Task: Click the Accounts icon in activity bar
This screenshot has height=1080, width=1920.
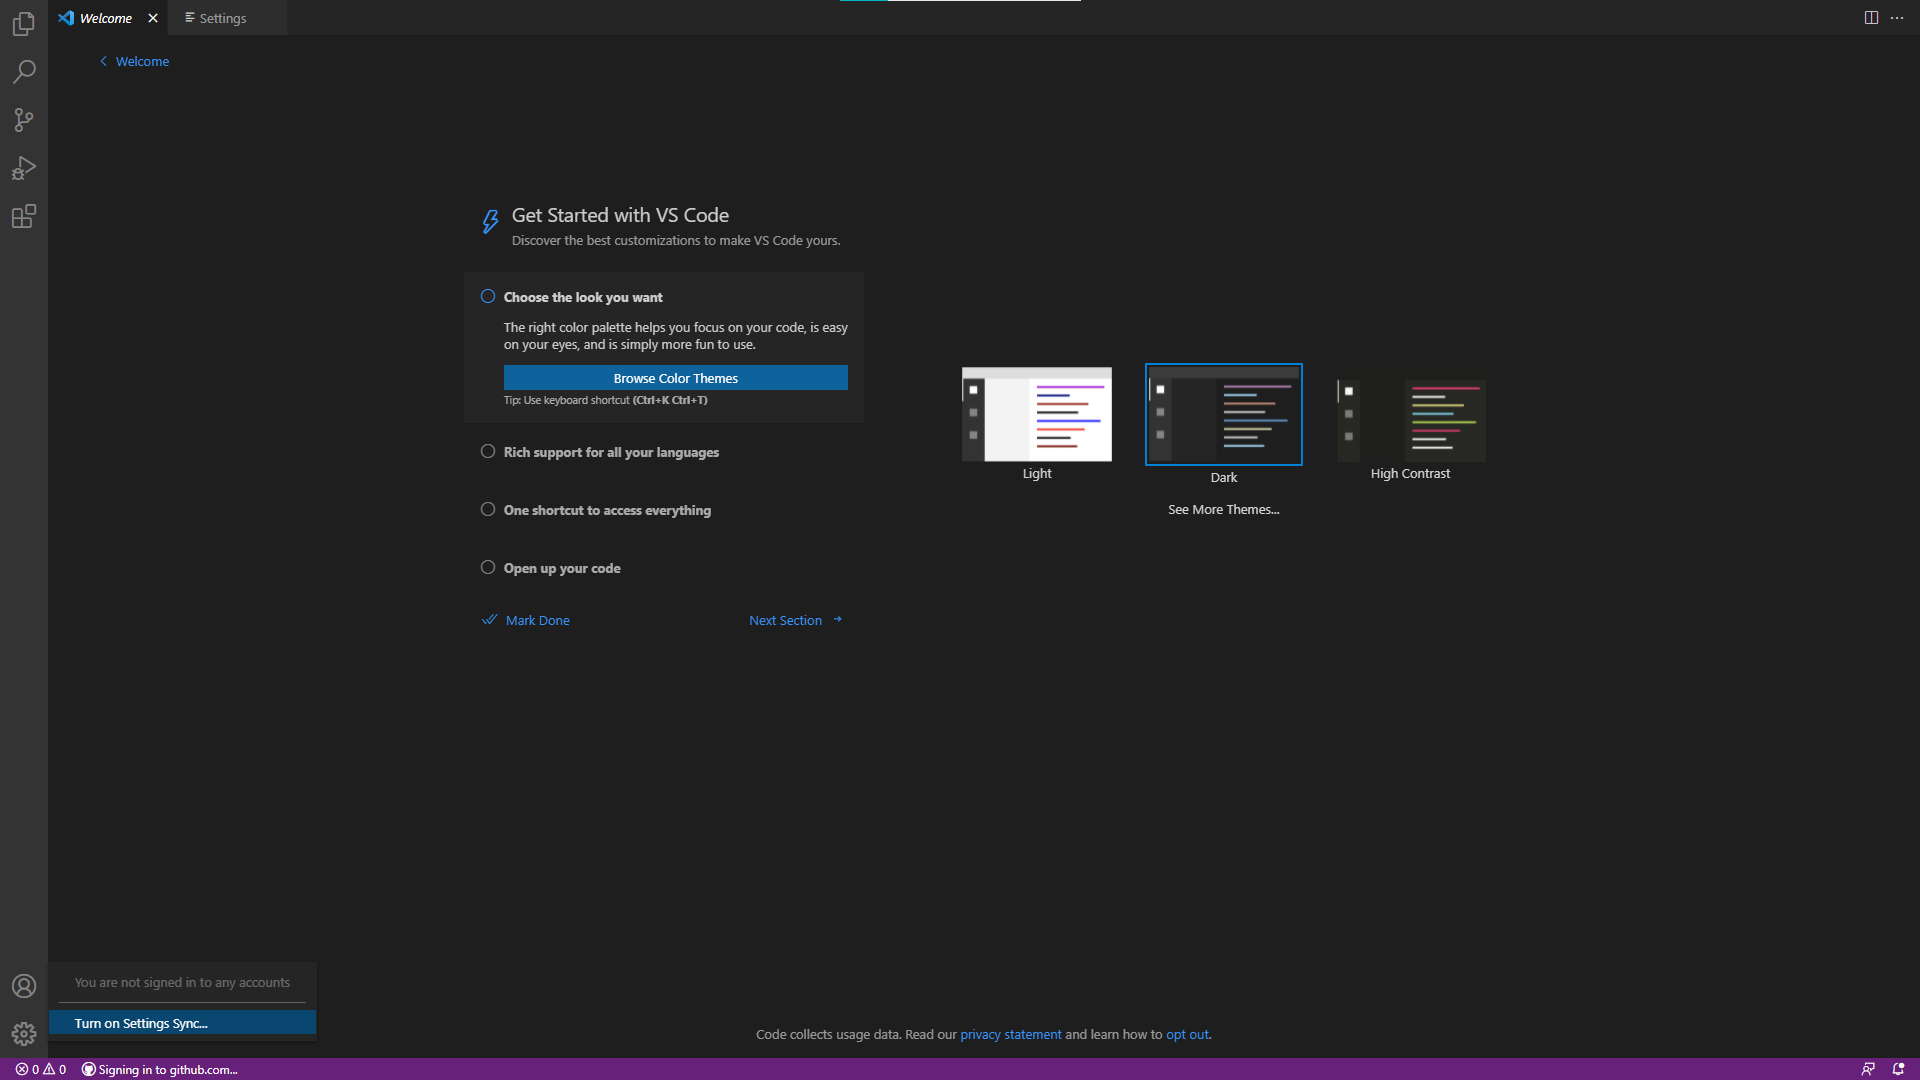Action: [24, 986]
